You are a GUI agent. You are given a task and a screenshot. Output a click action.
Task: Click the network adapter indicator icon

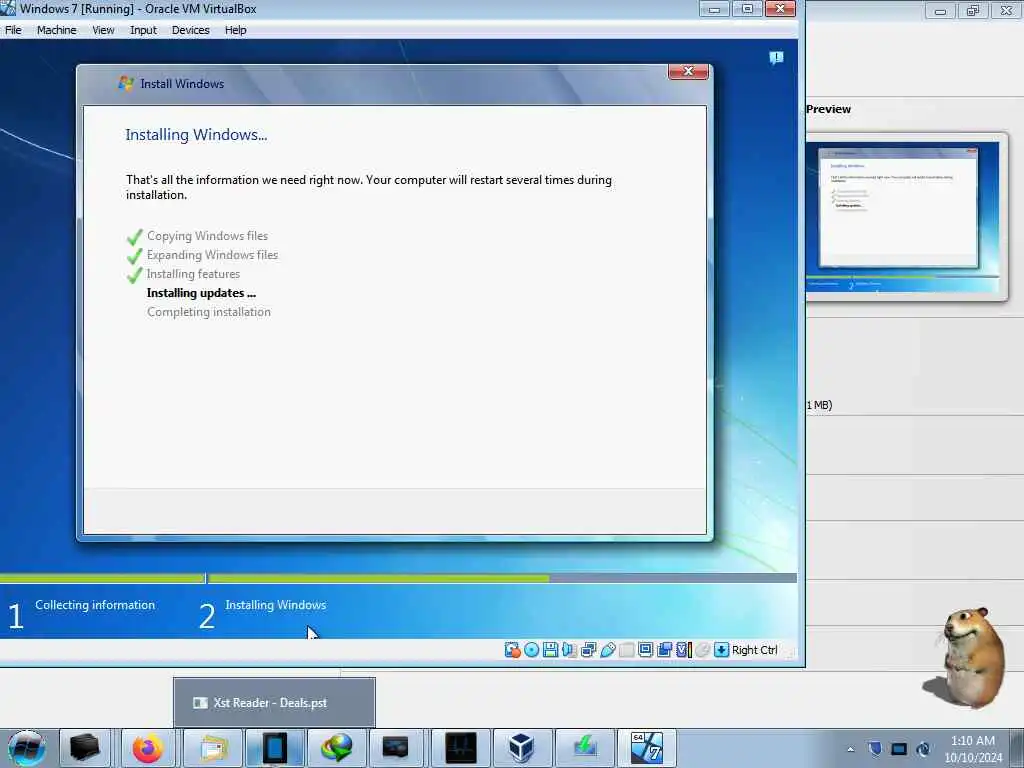[588, 650]
